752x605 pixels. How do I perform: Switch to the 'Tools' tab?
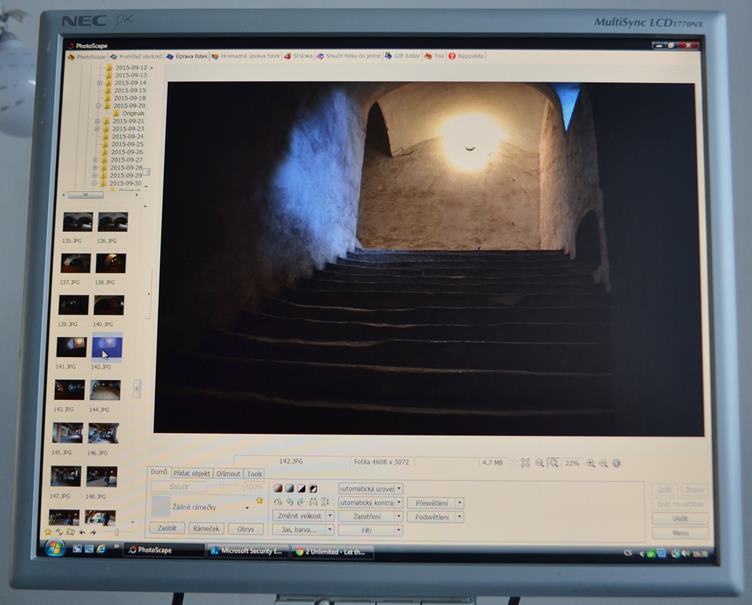click(254, 474)
